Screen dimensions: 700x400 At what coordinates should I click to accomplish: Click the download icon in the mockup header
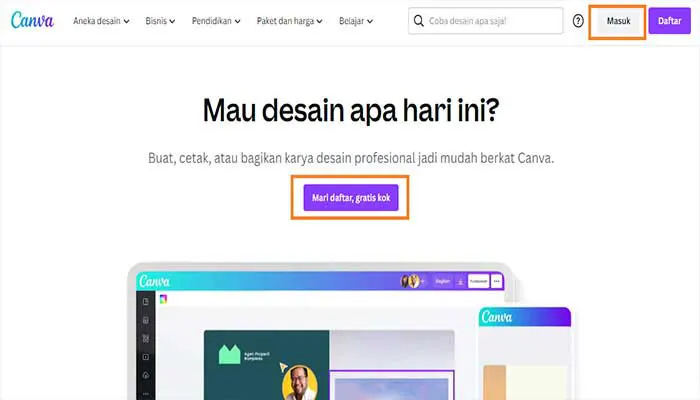460,282
